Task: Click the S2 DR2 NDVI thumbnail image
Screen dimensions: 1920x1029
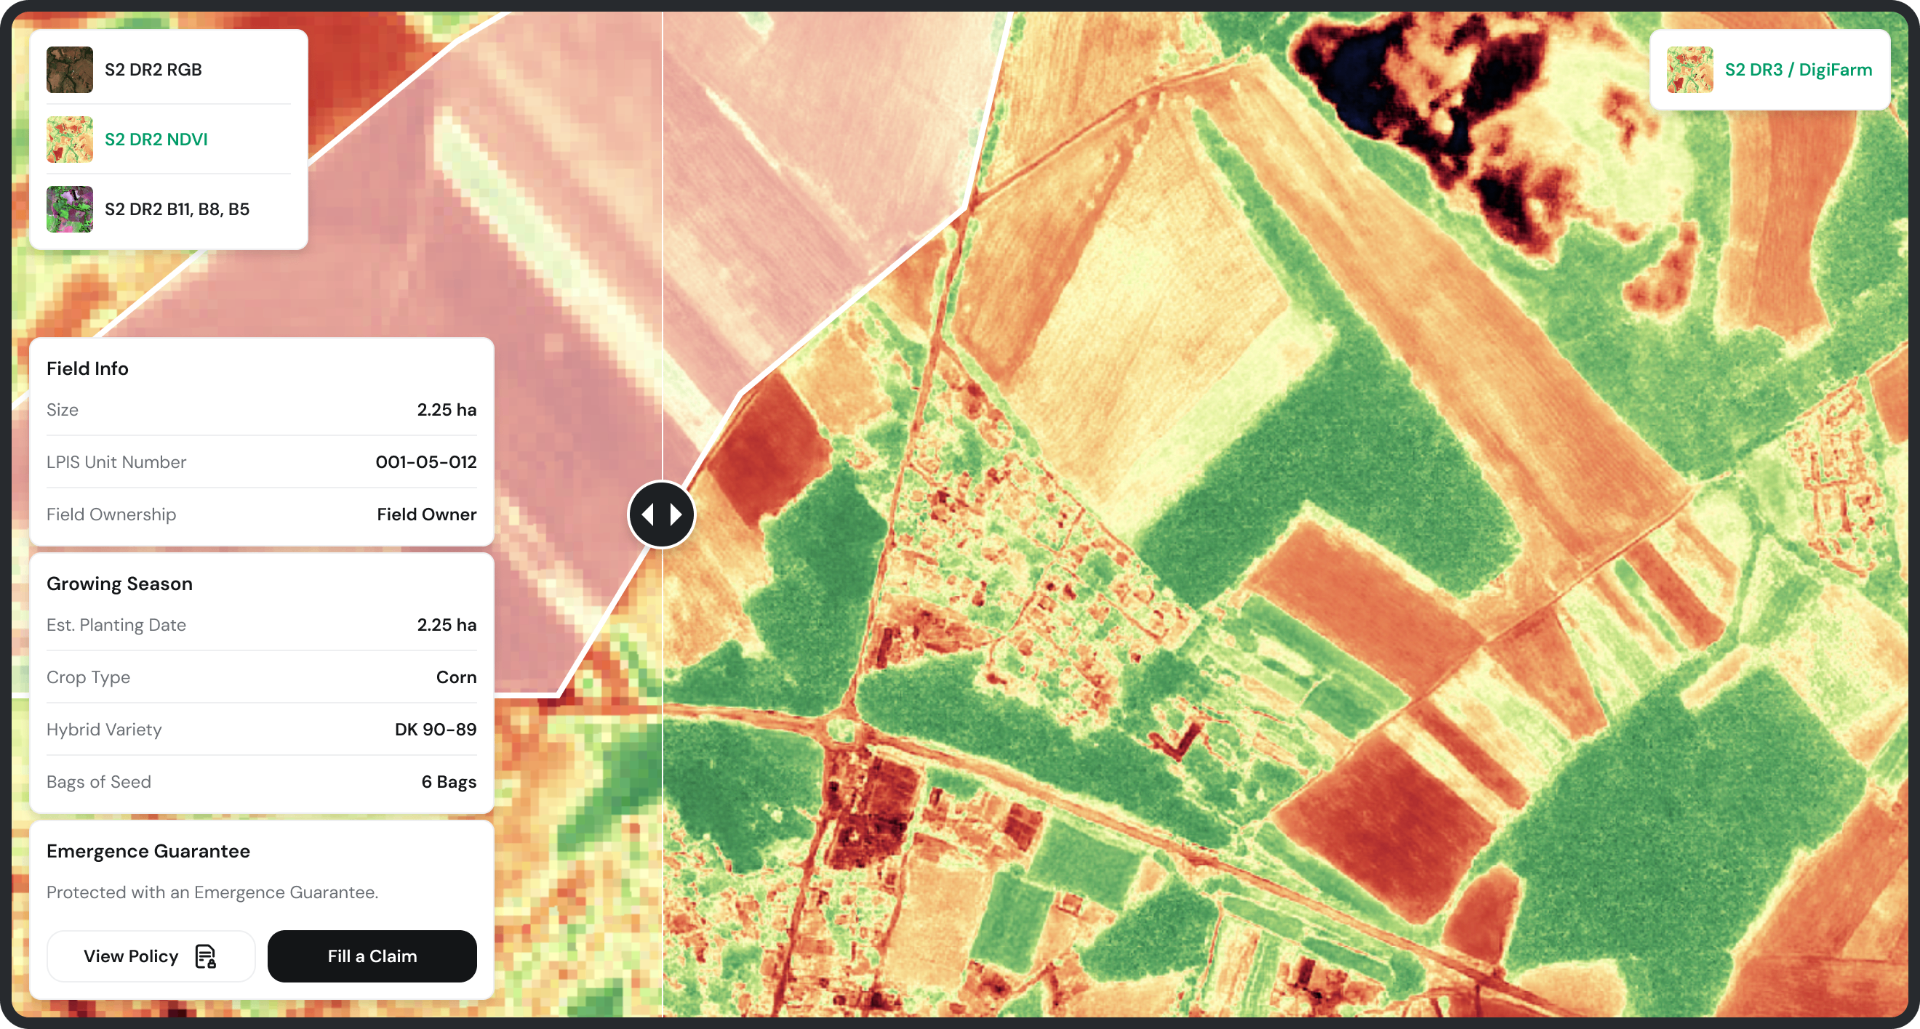Action: (70, 140)
